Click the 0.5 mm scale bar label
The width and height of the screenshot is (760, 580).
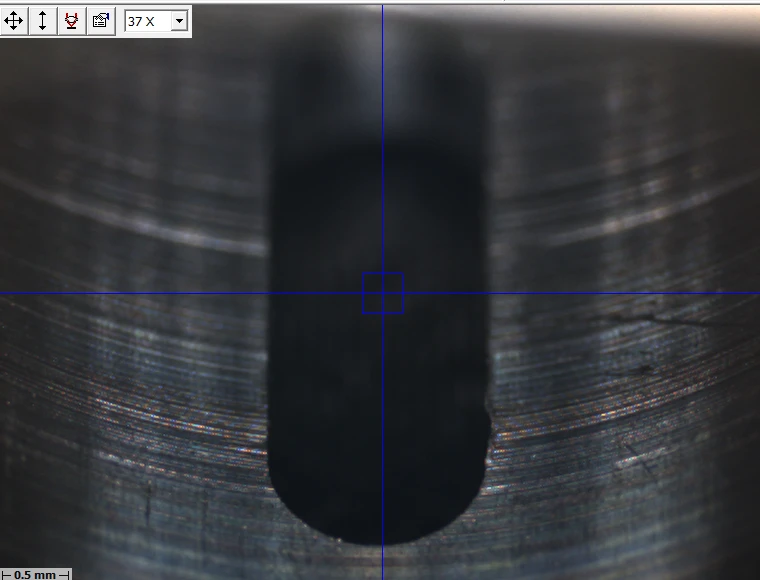pyautogui.click(x=35, y=575)
